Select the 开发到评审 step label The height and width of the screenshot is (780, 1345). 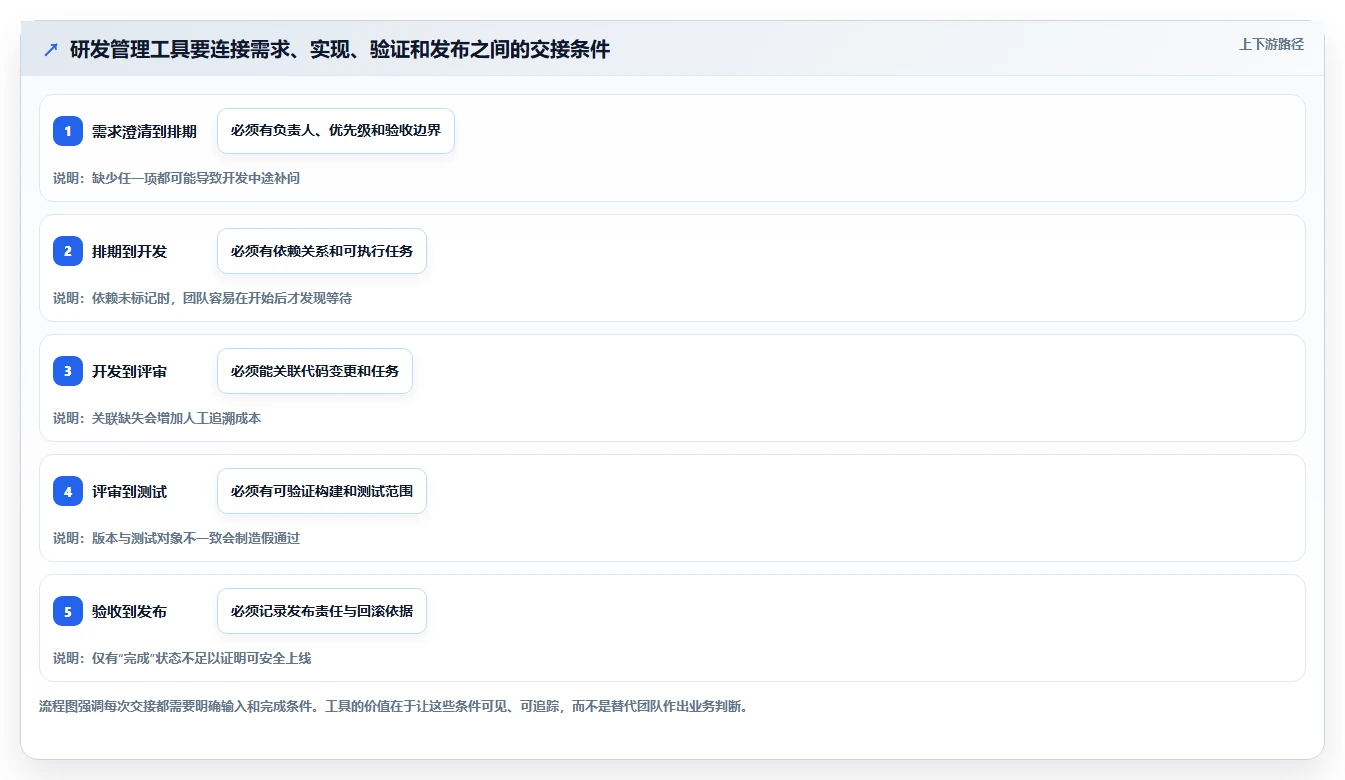coord(129,371)
